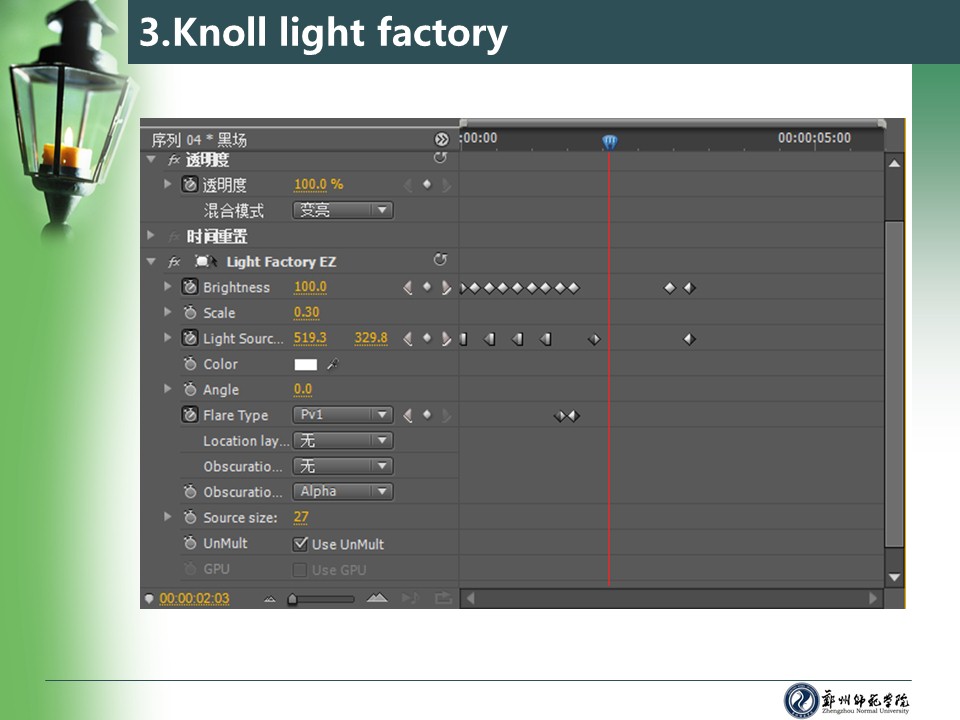Toggle the fx icon for Light Factory EZ
This screenshot has height=720, width=960.
[174, 261]
